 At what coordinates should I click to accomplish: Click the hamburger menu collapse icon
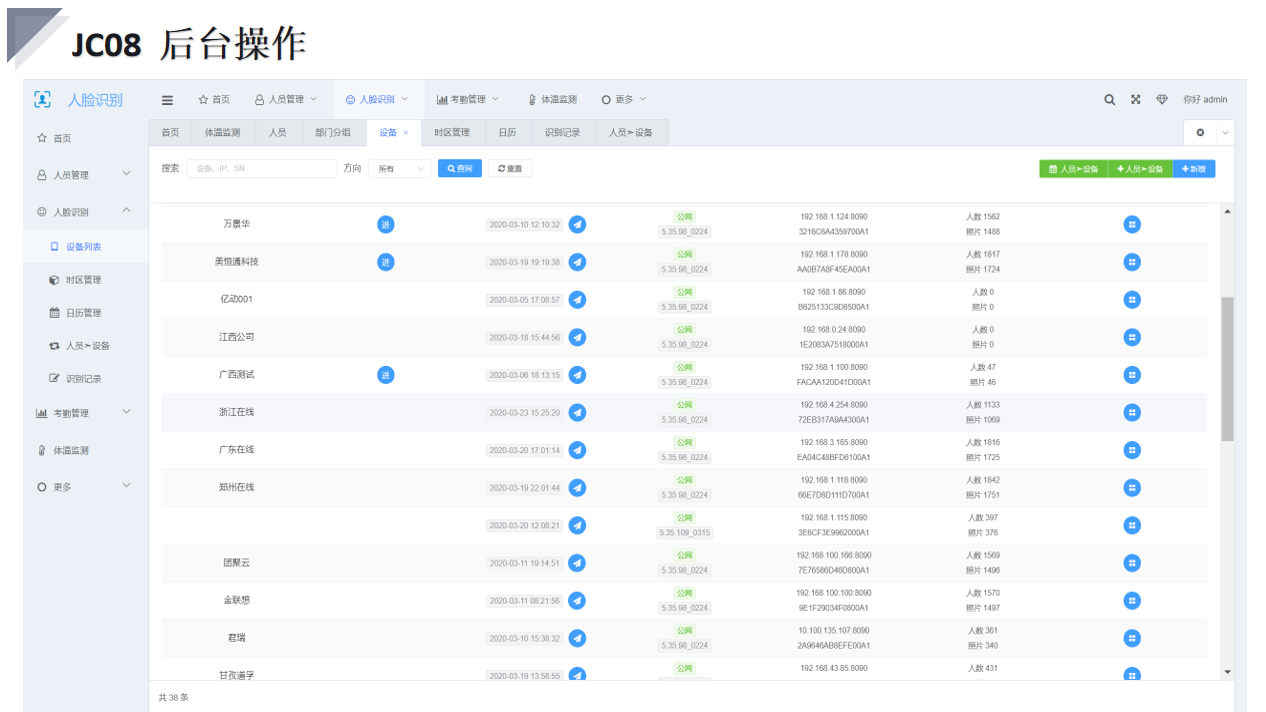(167, 100)
